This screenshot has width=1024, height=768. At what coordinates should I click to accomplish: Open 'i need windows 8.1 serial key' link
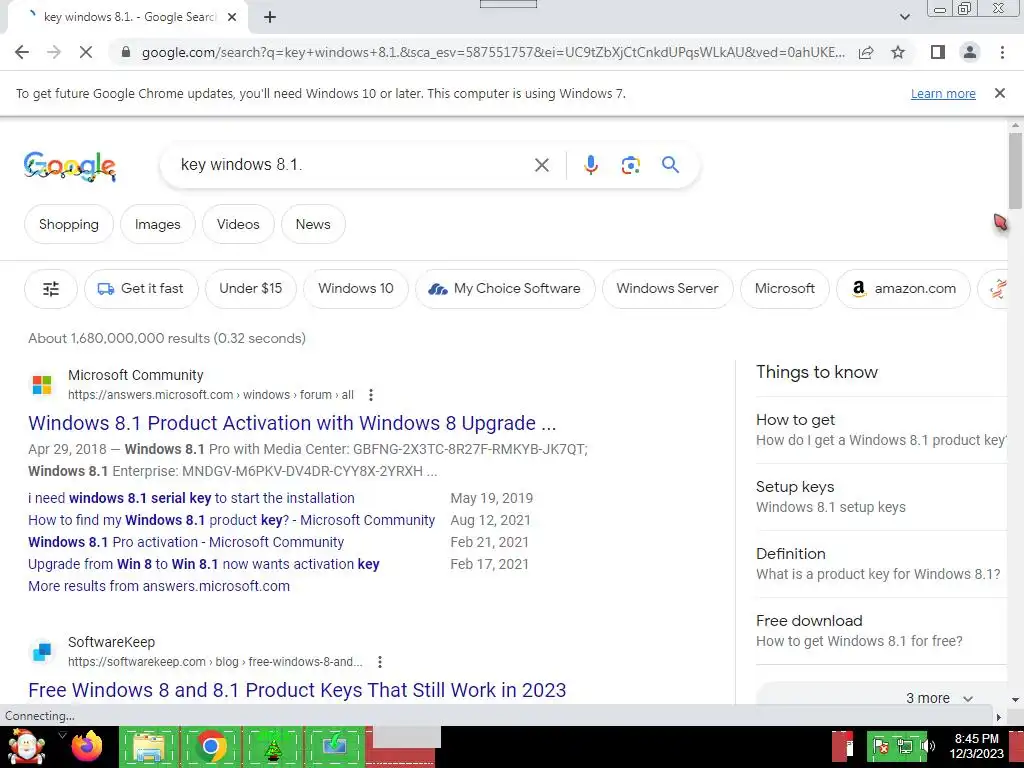point(191,498)
